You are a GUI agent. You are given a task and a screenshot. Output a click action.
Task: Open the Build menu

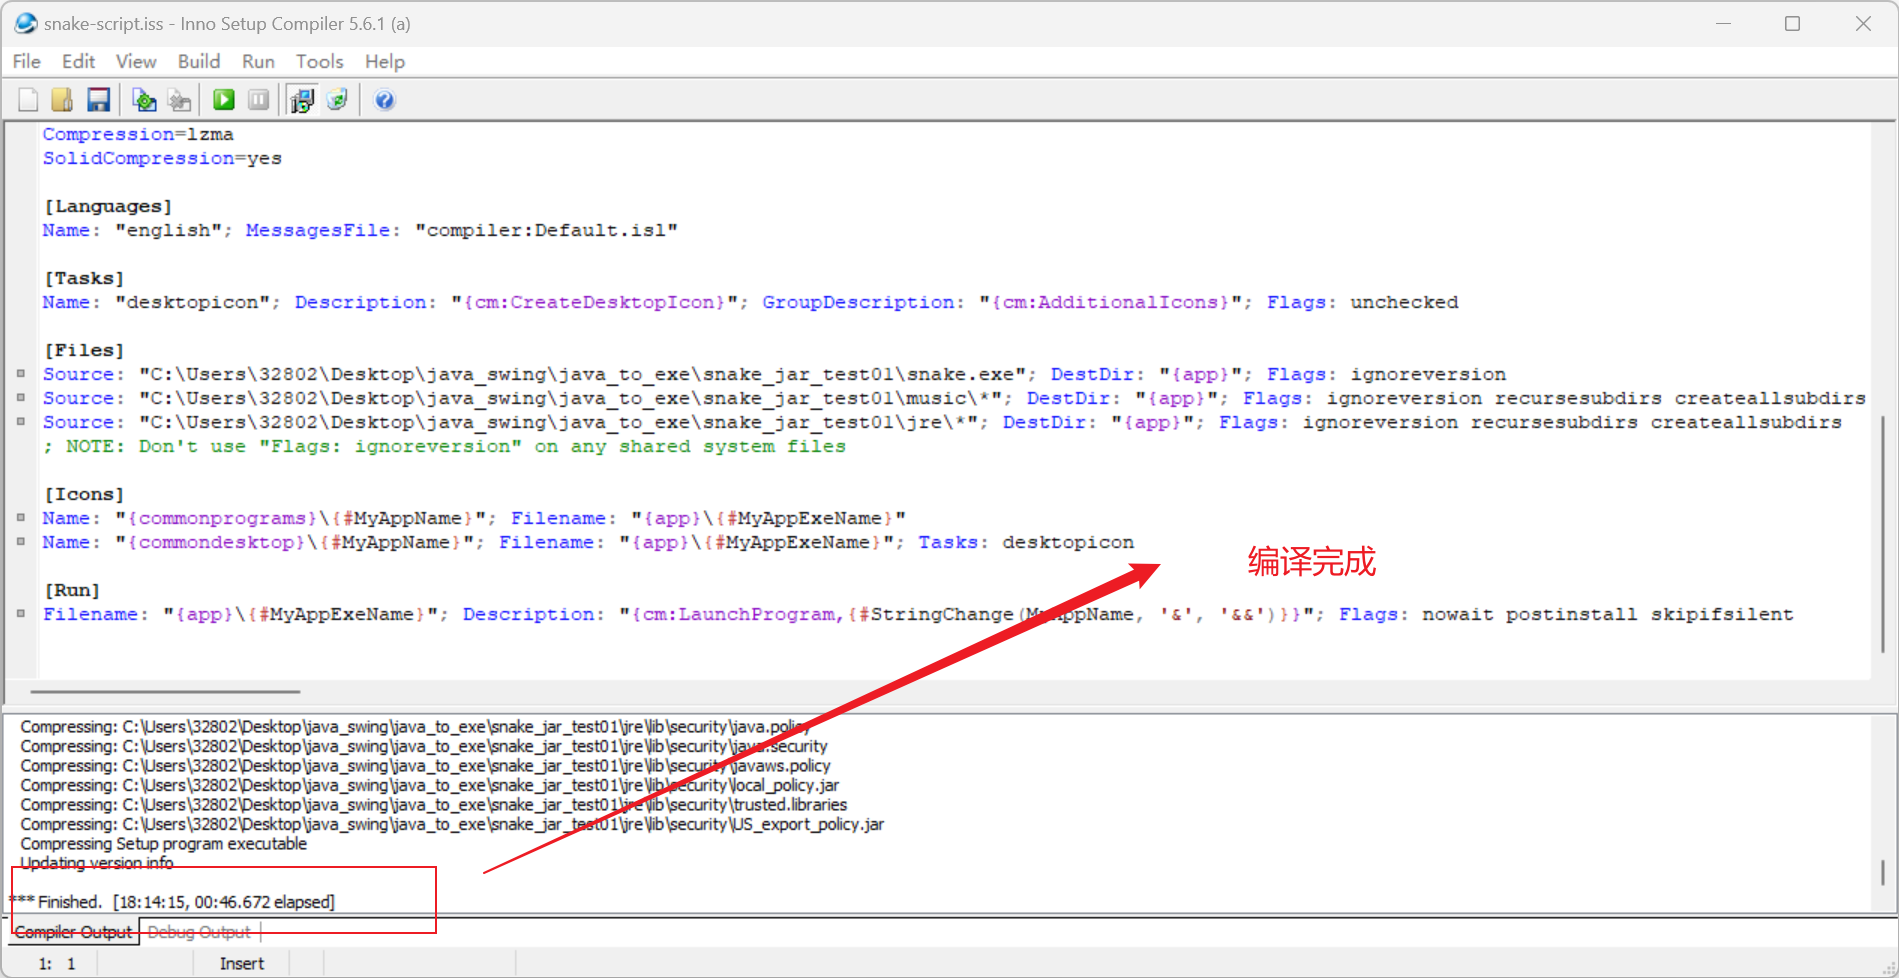pyautogui.click(x=199, y=62)
